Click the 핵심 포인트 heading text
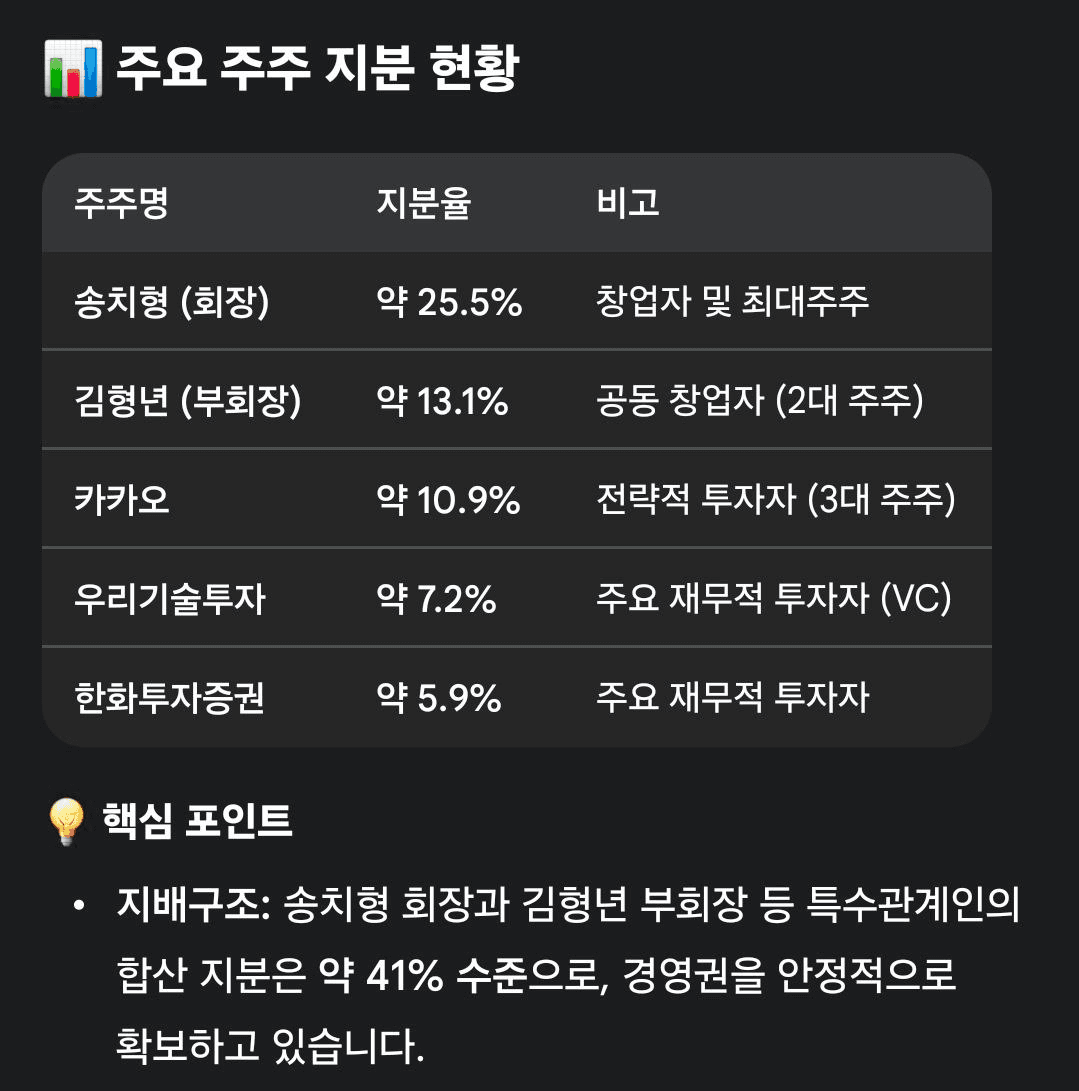The height and width of the screenshot is (1091, 1079). click(x=197, y=821)
